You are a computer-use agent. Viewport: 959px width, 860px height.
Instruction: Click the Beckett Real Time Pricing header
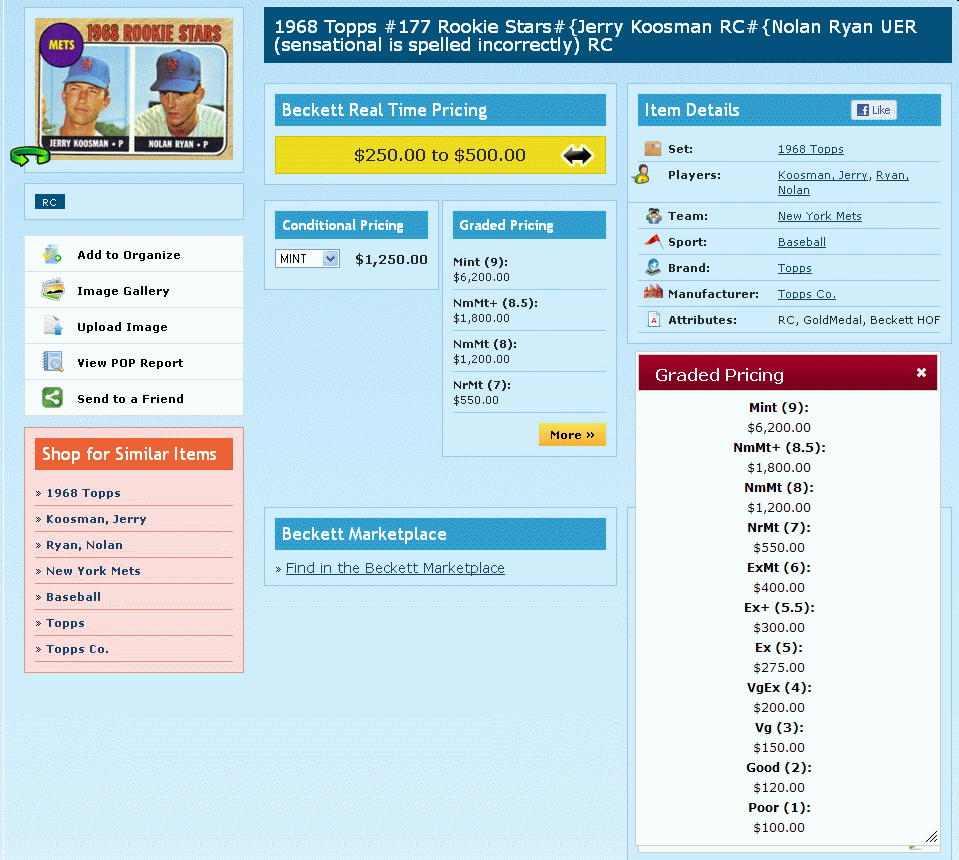(440, 110)
